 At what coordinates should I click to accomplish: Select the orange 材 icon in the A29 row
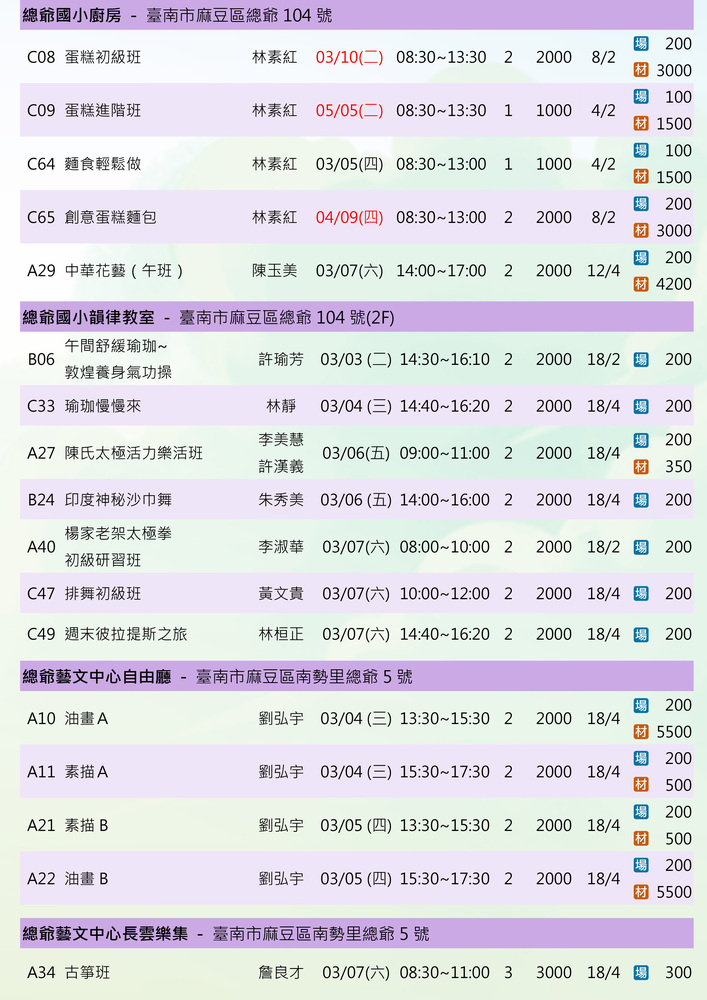[641, 284]
